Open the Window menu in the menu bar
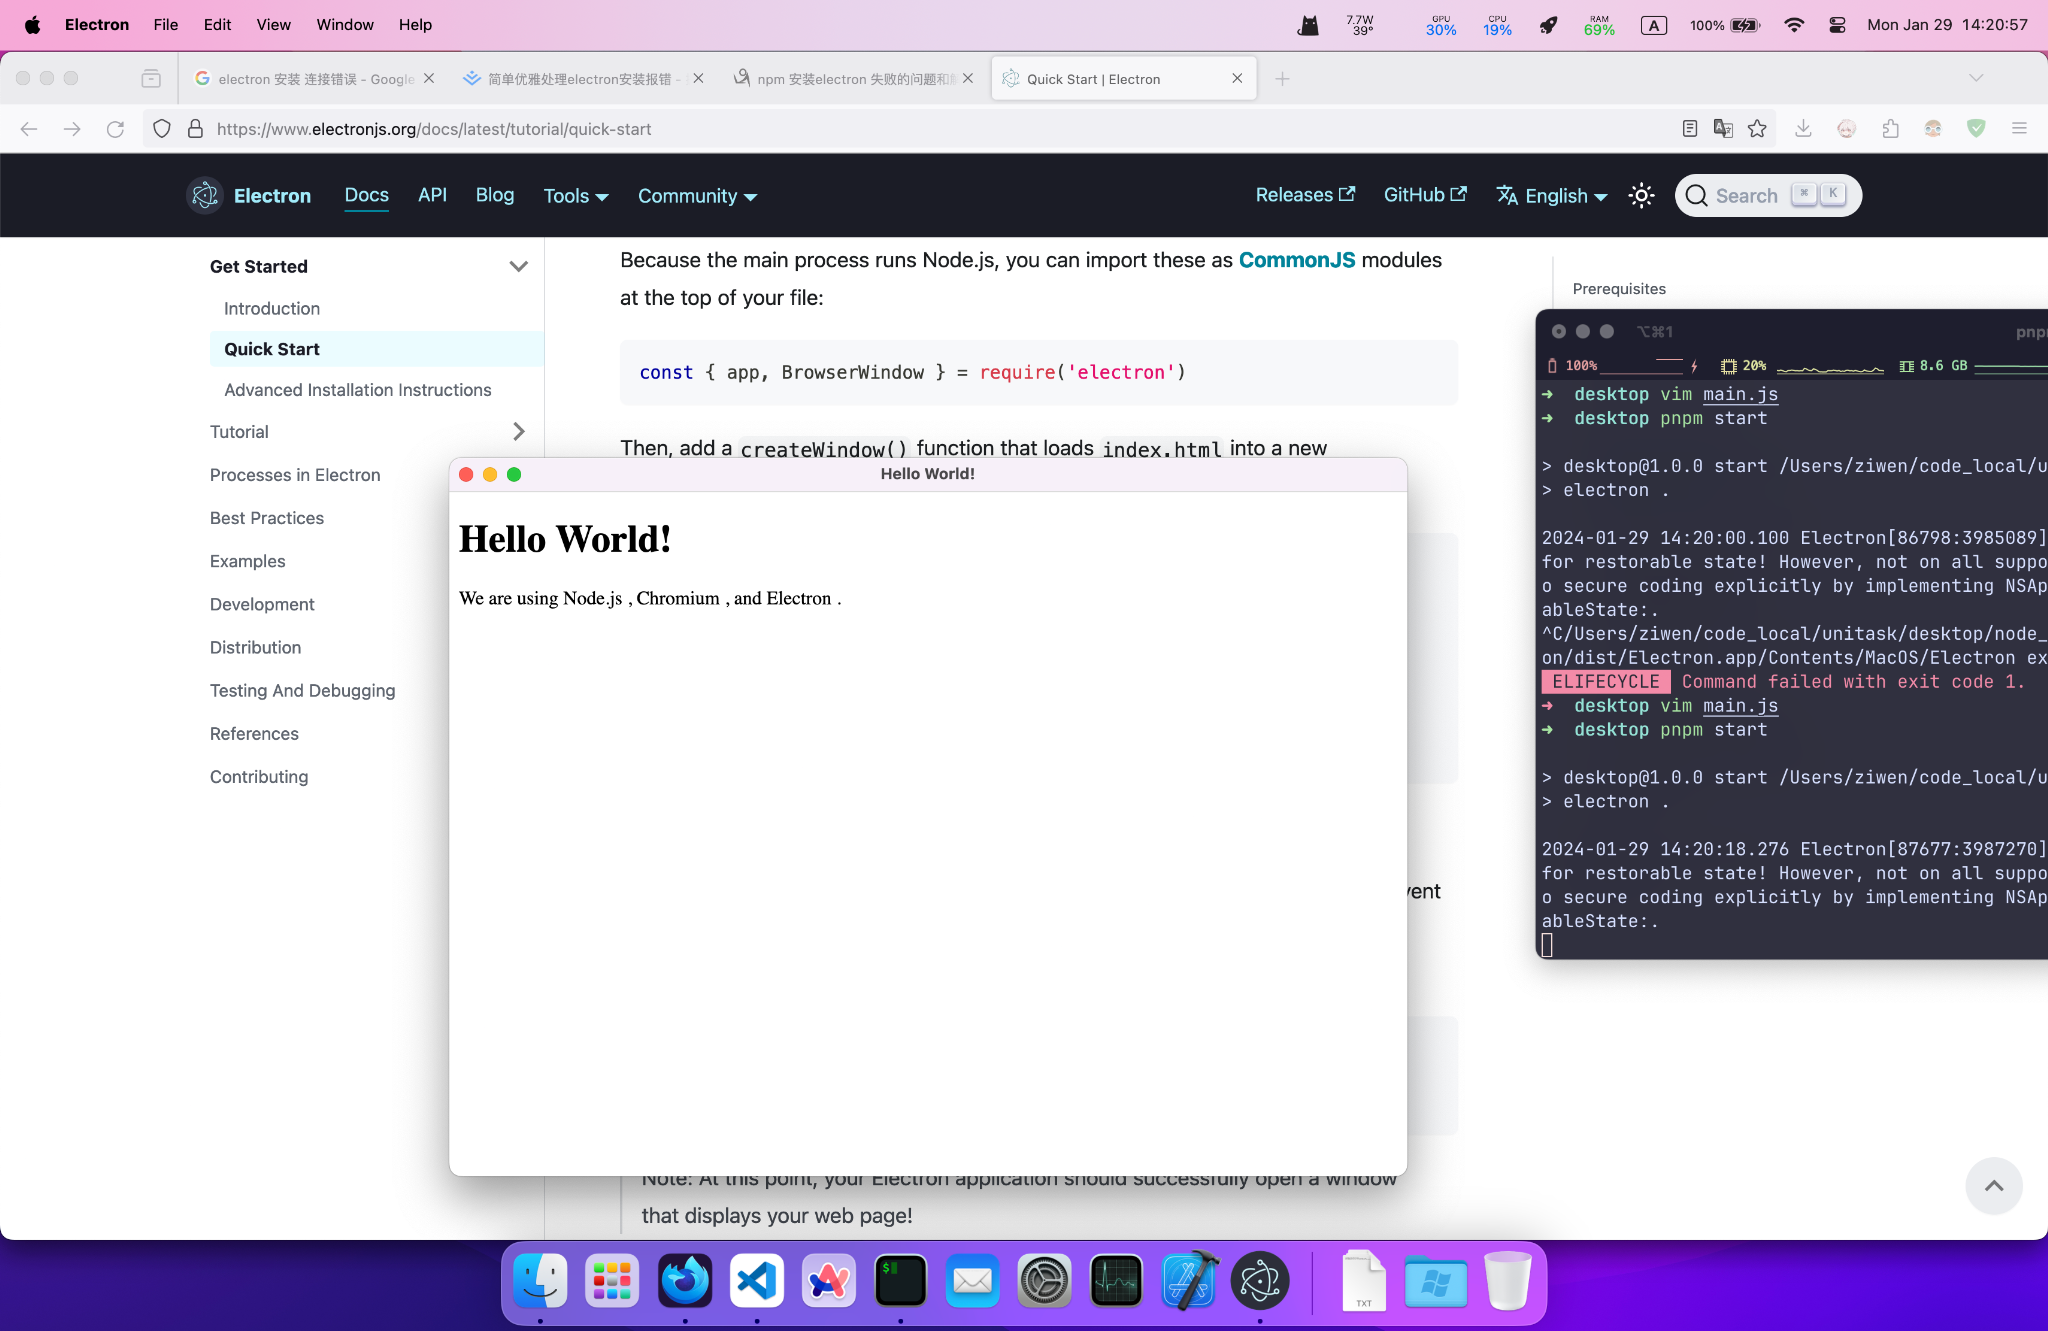 click(x=344, y=24)
